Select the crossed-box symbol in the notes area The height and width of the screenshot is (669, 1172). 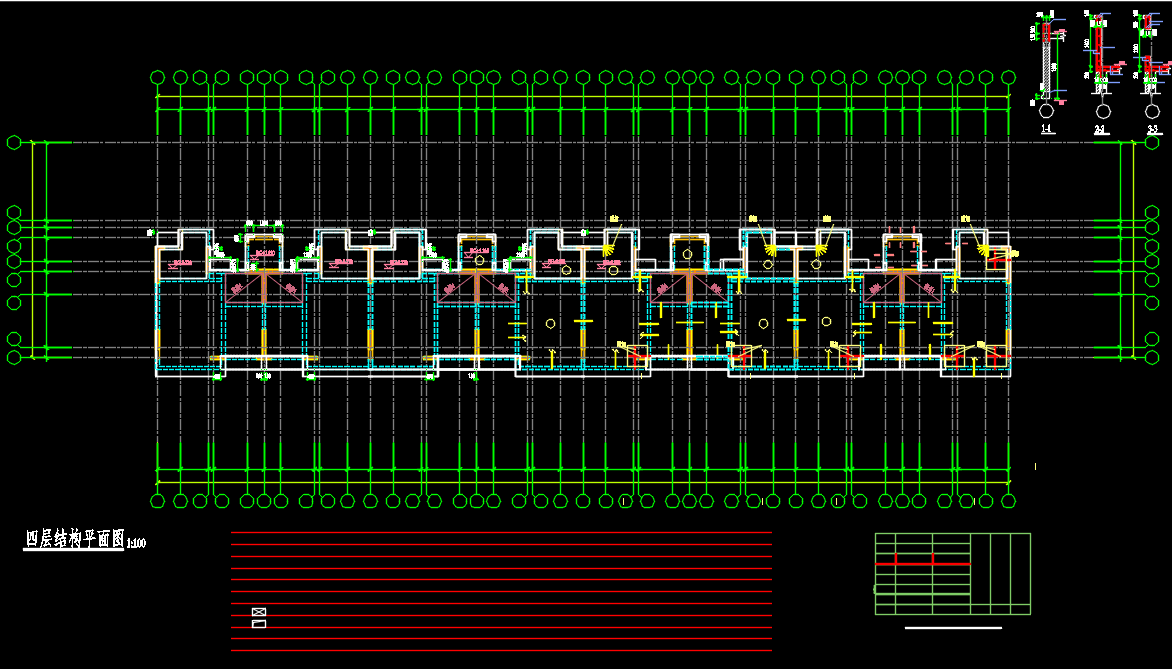click(x=259, y=612)
